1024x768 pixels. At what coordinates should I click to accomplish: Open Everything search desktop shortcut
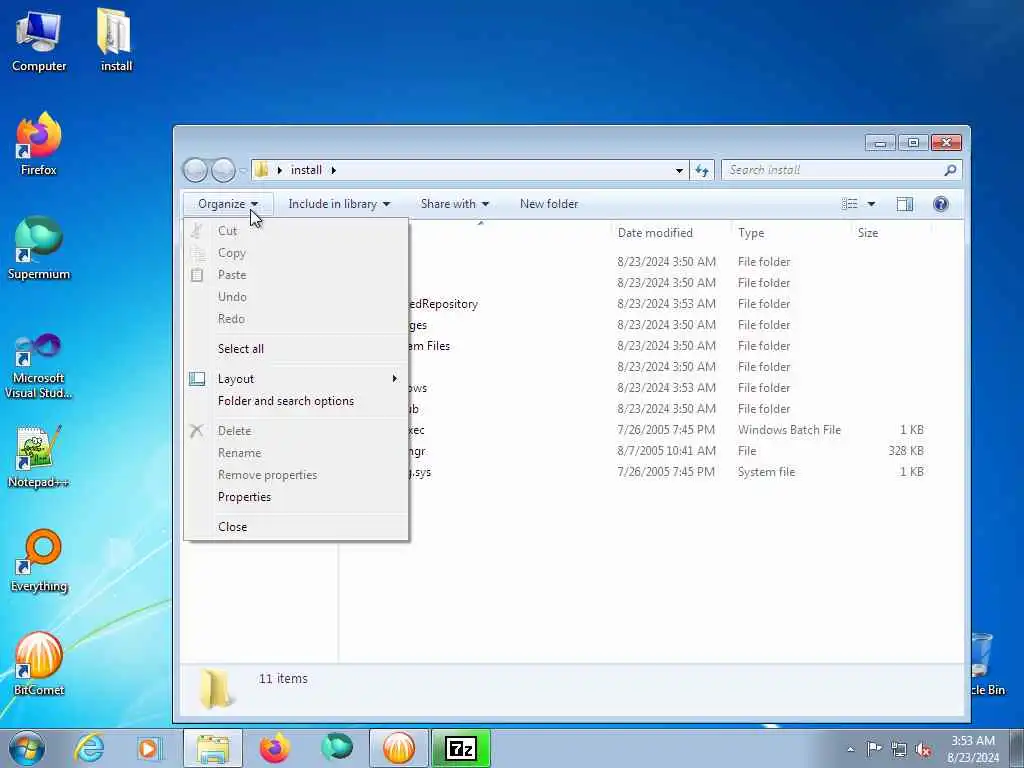point(39,560)
